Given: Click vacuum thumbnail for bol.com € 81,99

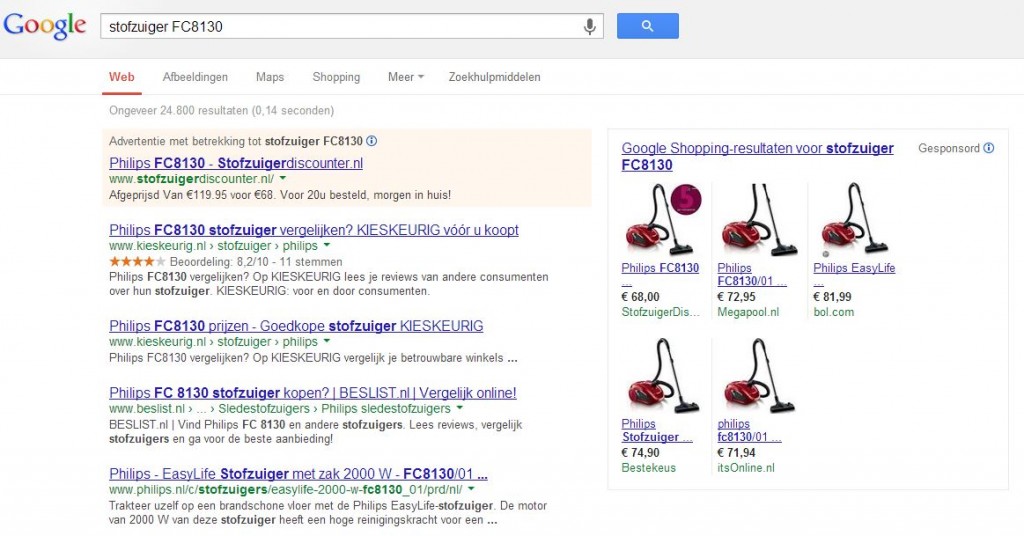Looking at the screenshot, I should 854,219.
